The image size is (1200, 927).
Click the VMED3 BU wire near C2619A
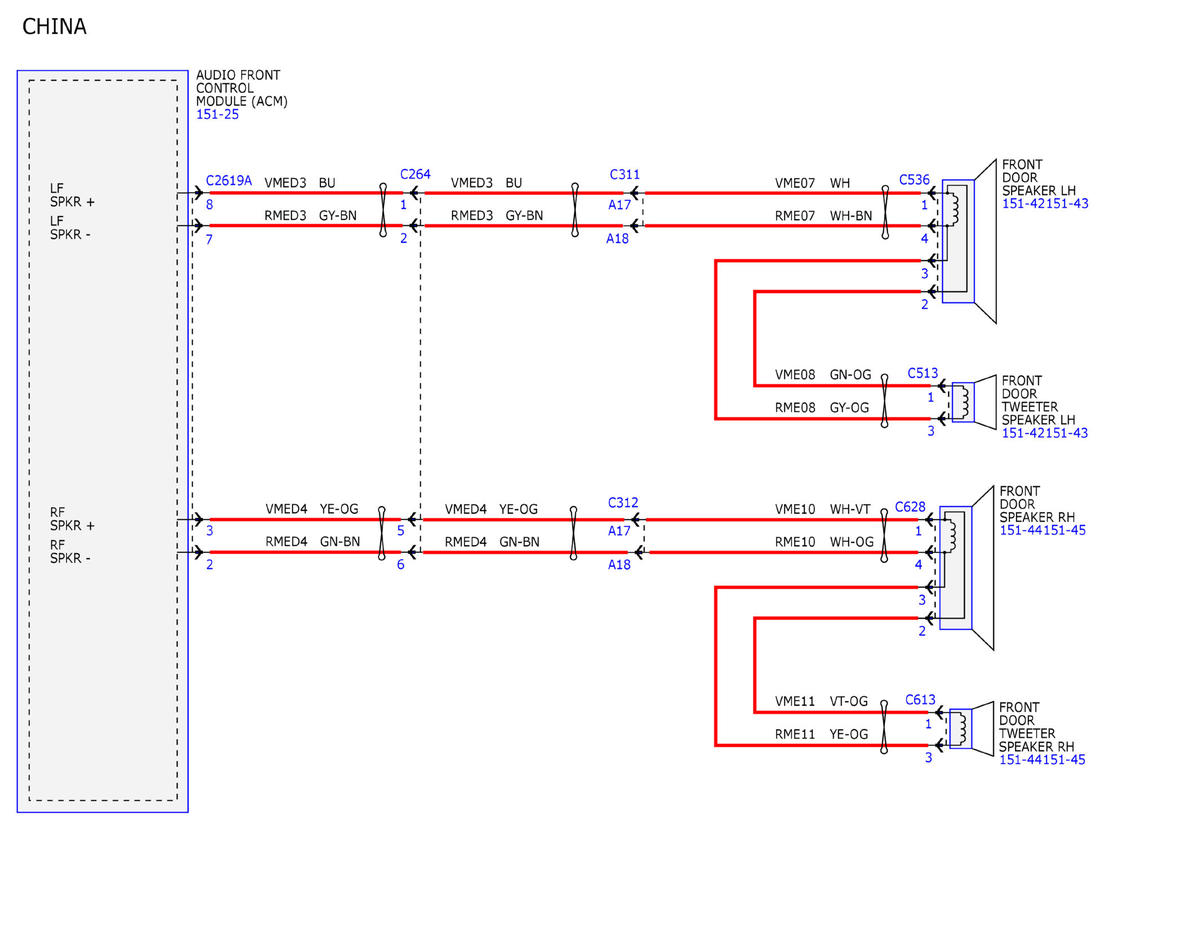coord(300,183)
